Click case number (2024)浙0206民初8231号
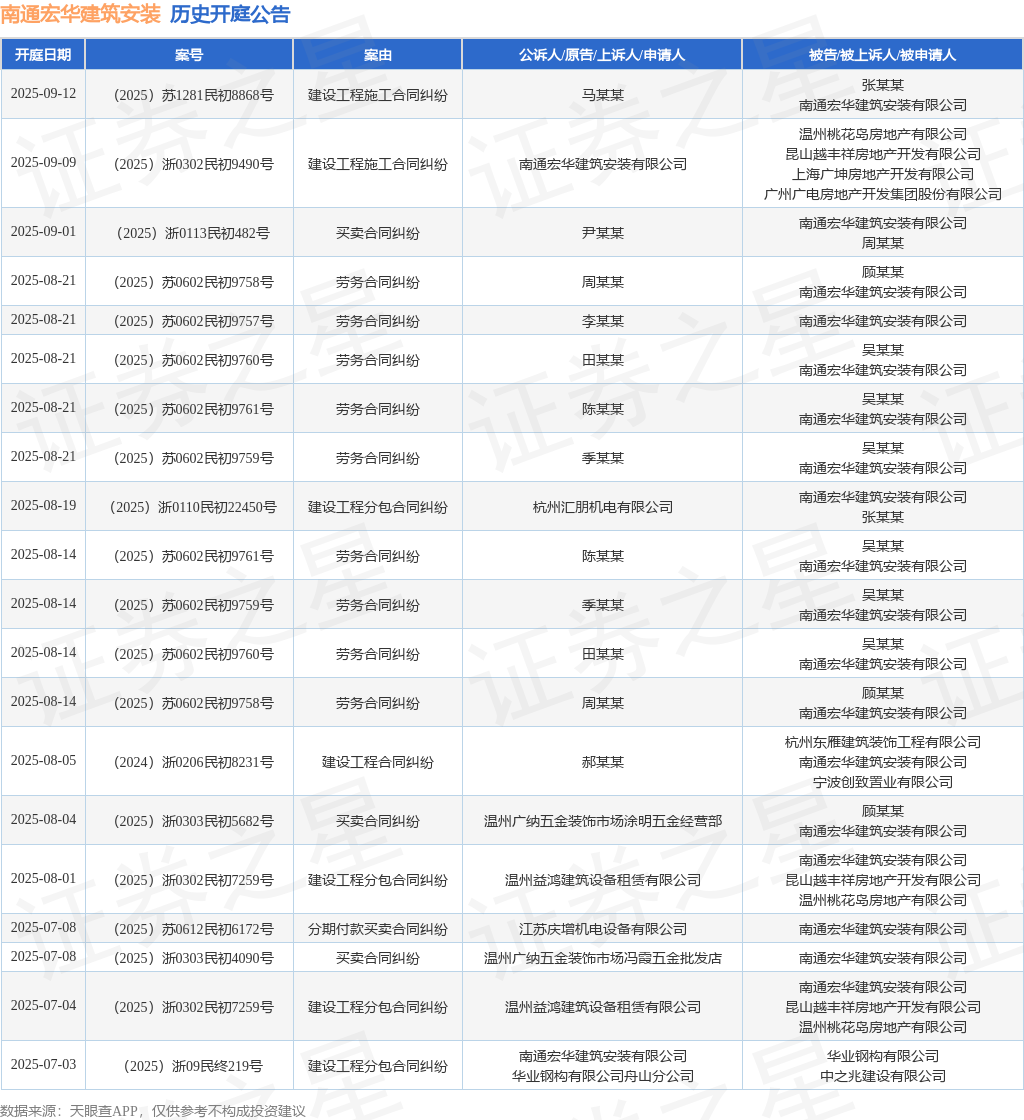Screen dimensions: 1024x1120 [194, 762]
